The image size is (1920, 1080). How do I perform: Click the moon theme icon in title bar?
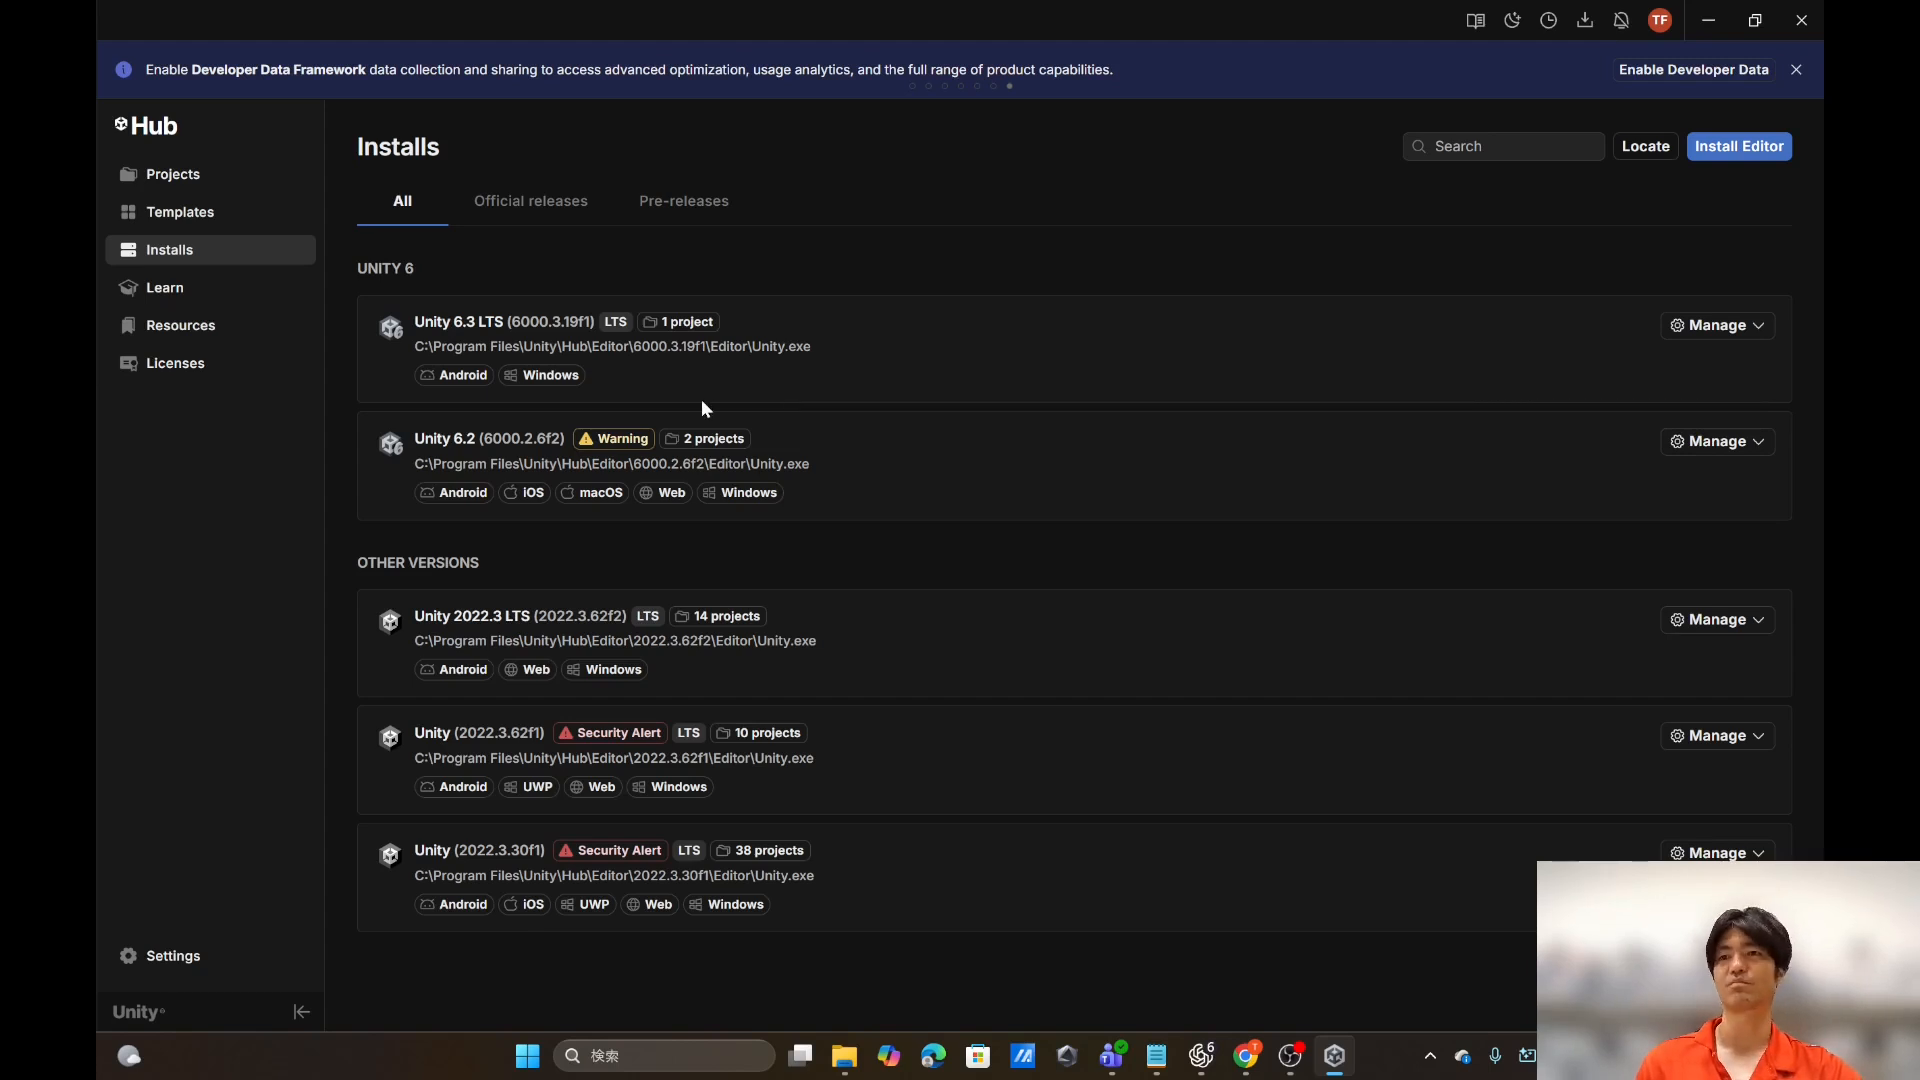tap(1512, 20)
